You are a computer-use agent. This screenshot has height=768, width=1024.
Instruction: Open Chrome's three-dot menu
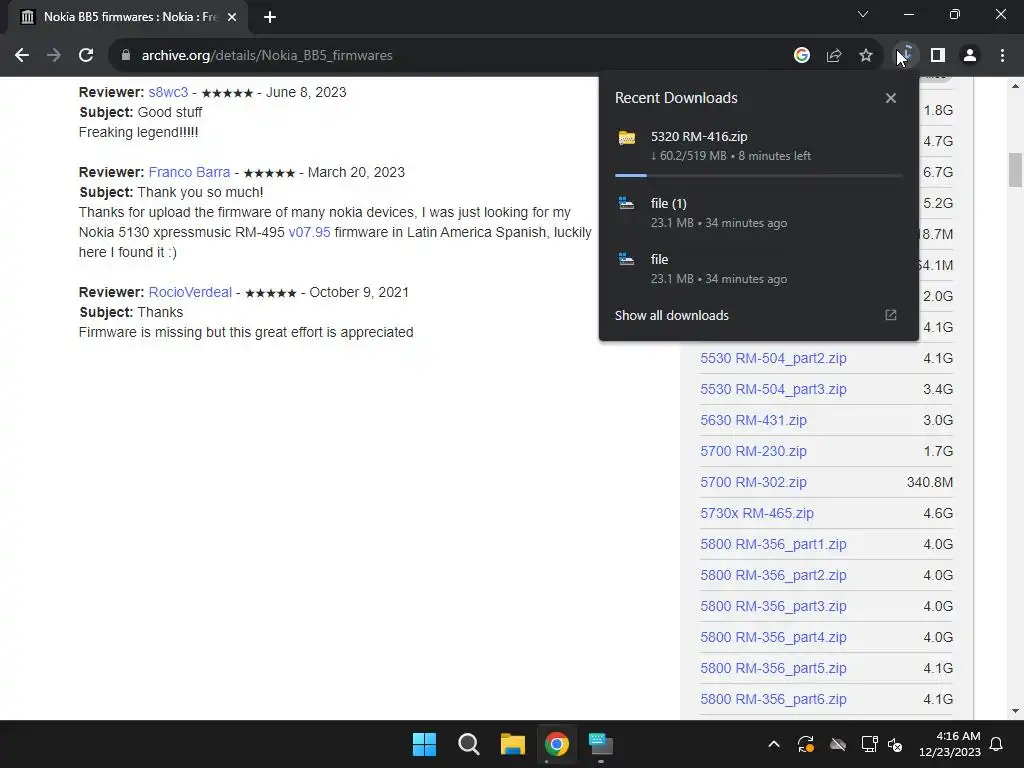tap(1002, 56)
